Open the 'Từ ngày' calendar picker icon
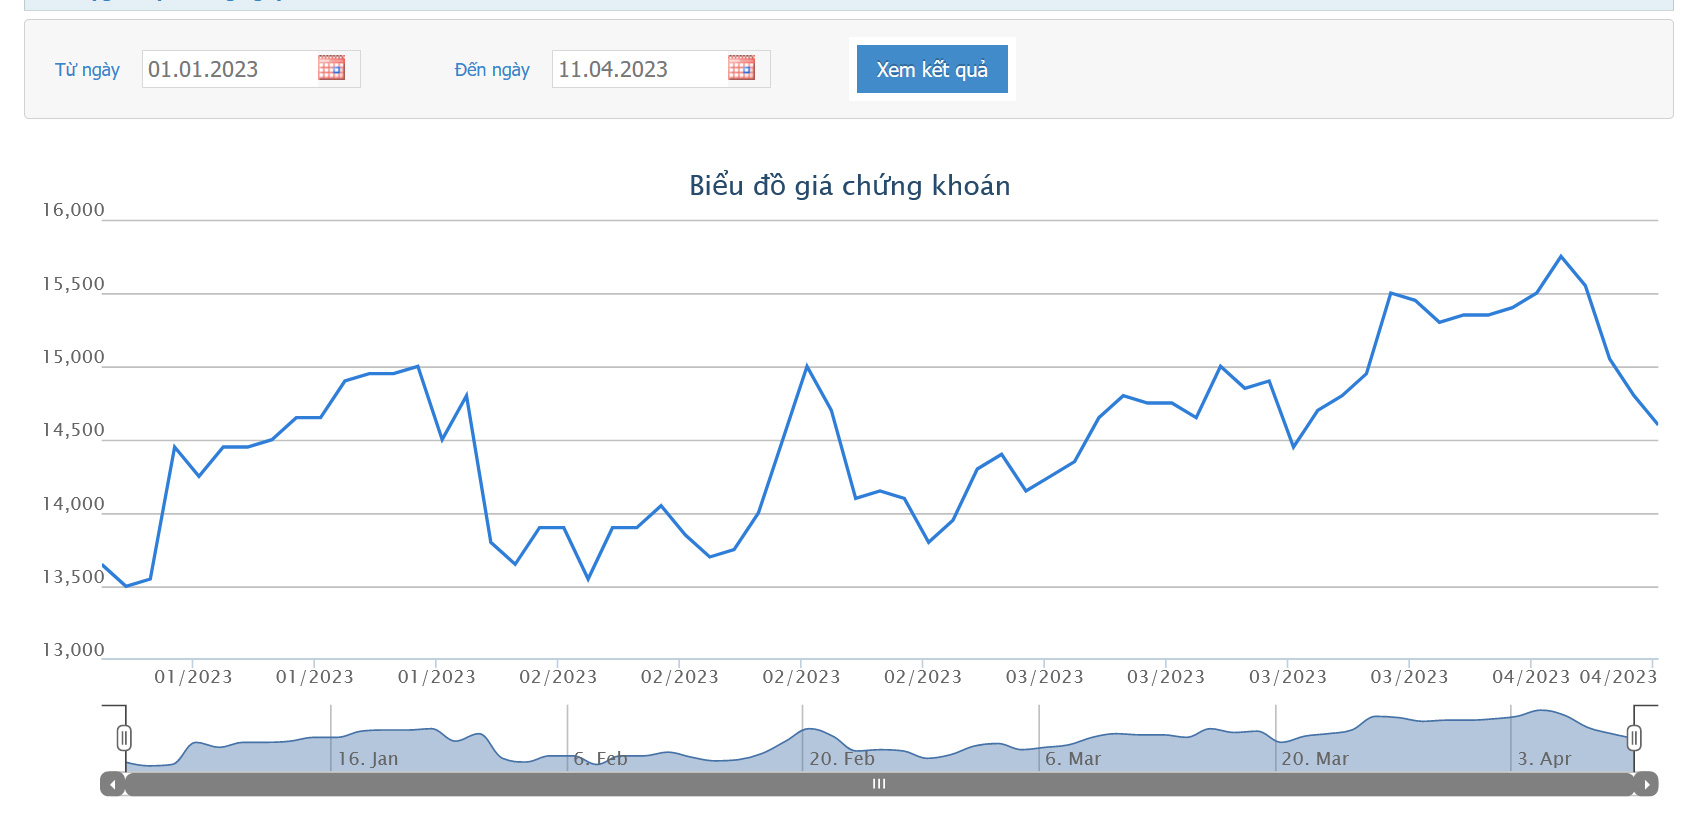This screenshot has height=827, width=1702. coord(331,68)
